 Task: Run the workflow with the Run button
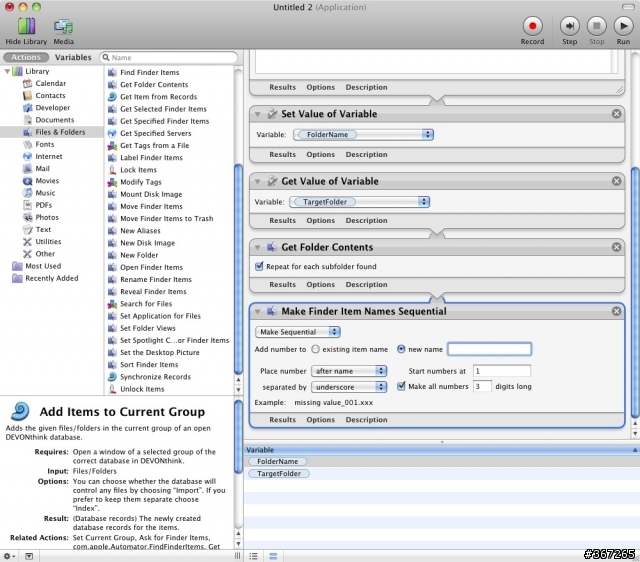click(623, 26)
